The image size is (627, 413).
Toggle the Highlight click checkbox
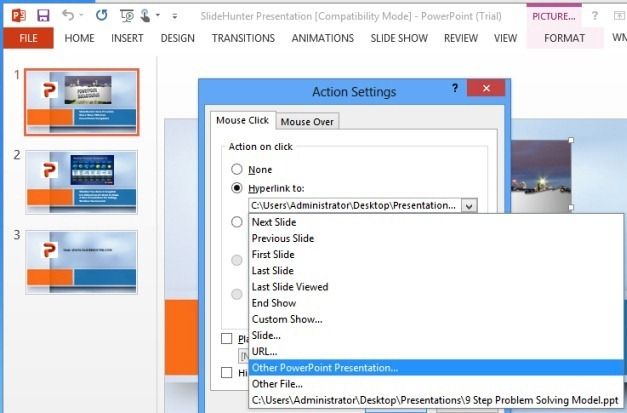pyautogui.click(x=227, y=372)
